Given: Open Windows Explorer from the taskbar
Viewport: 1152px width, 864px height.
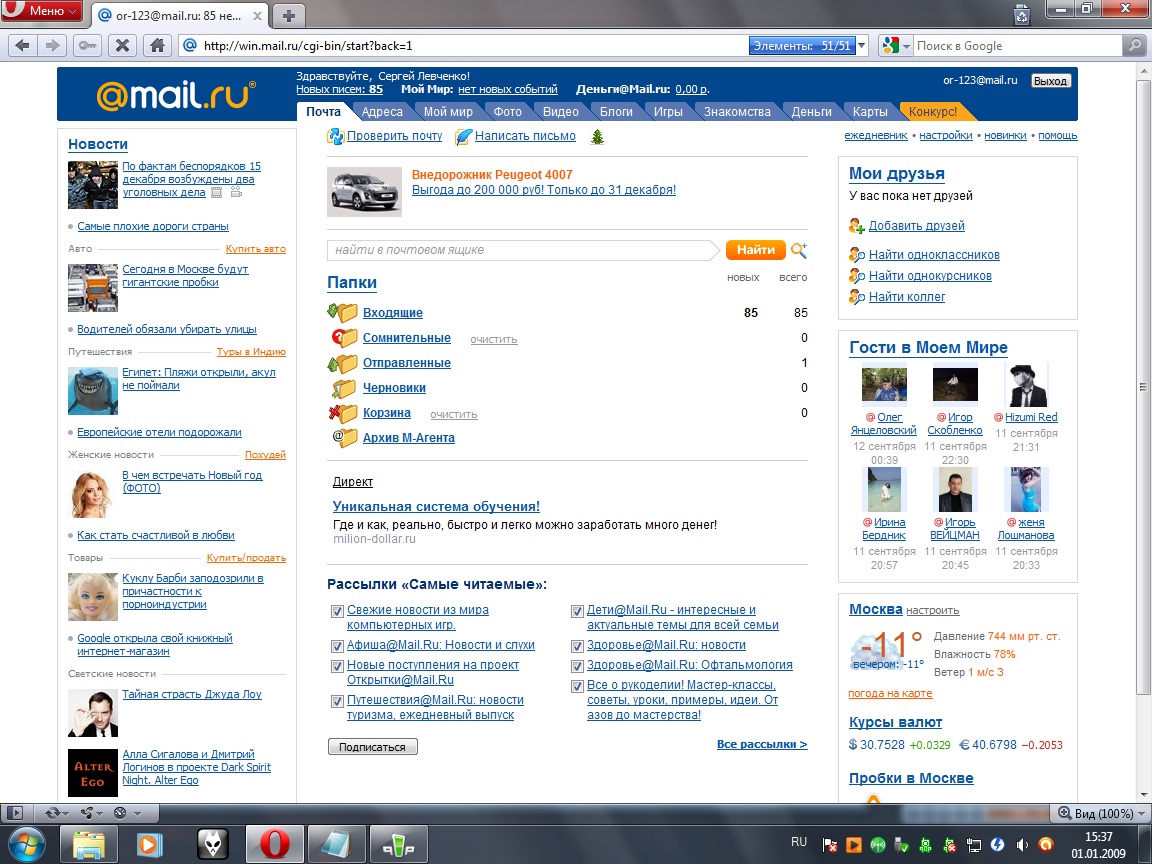Looking at the screenshot, I should (88, 844).
